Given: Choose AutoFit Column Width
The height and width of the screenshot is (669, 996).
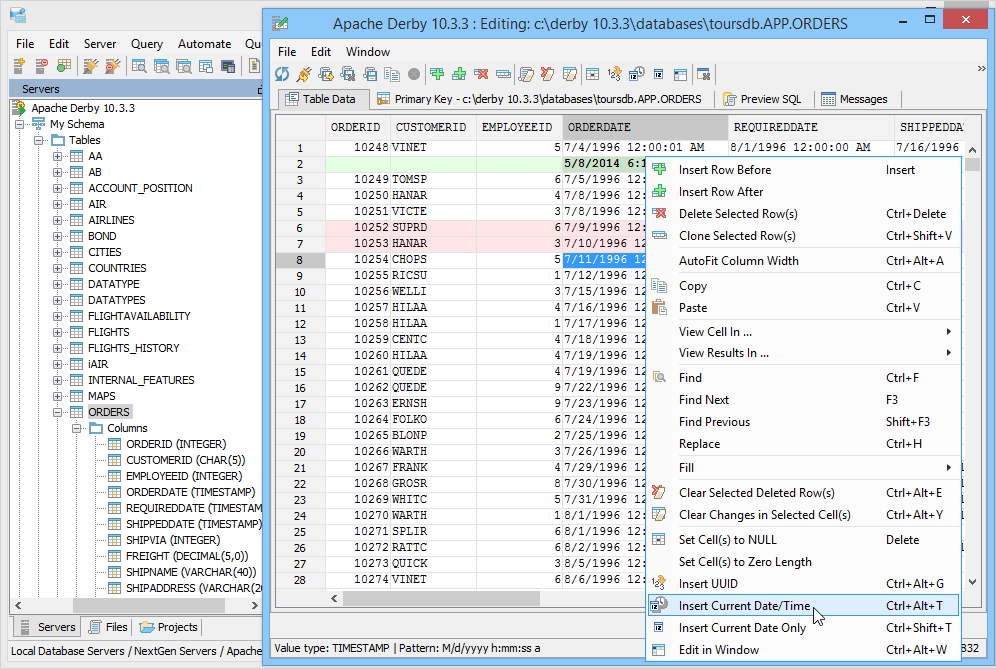Looking at the screenshot, I should (x=803, y=260).
